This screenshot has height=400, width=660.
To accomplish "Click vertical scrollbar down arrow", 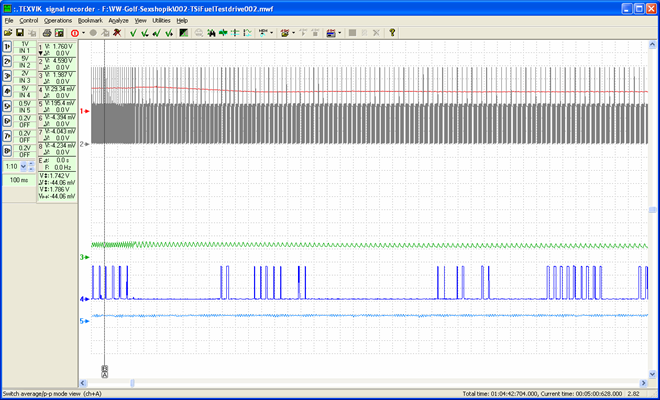I will (x=652, y=374).
